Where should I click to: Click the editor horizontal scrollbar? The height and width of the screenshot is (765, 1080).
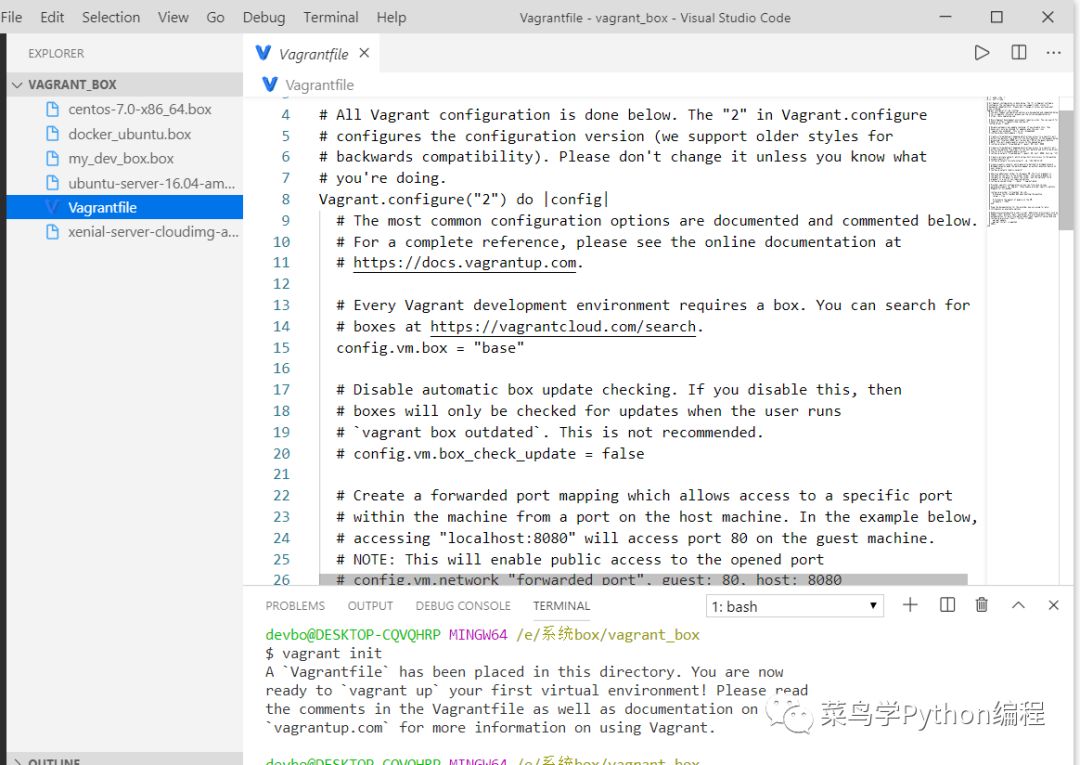tap(643, 580)
